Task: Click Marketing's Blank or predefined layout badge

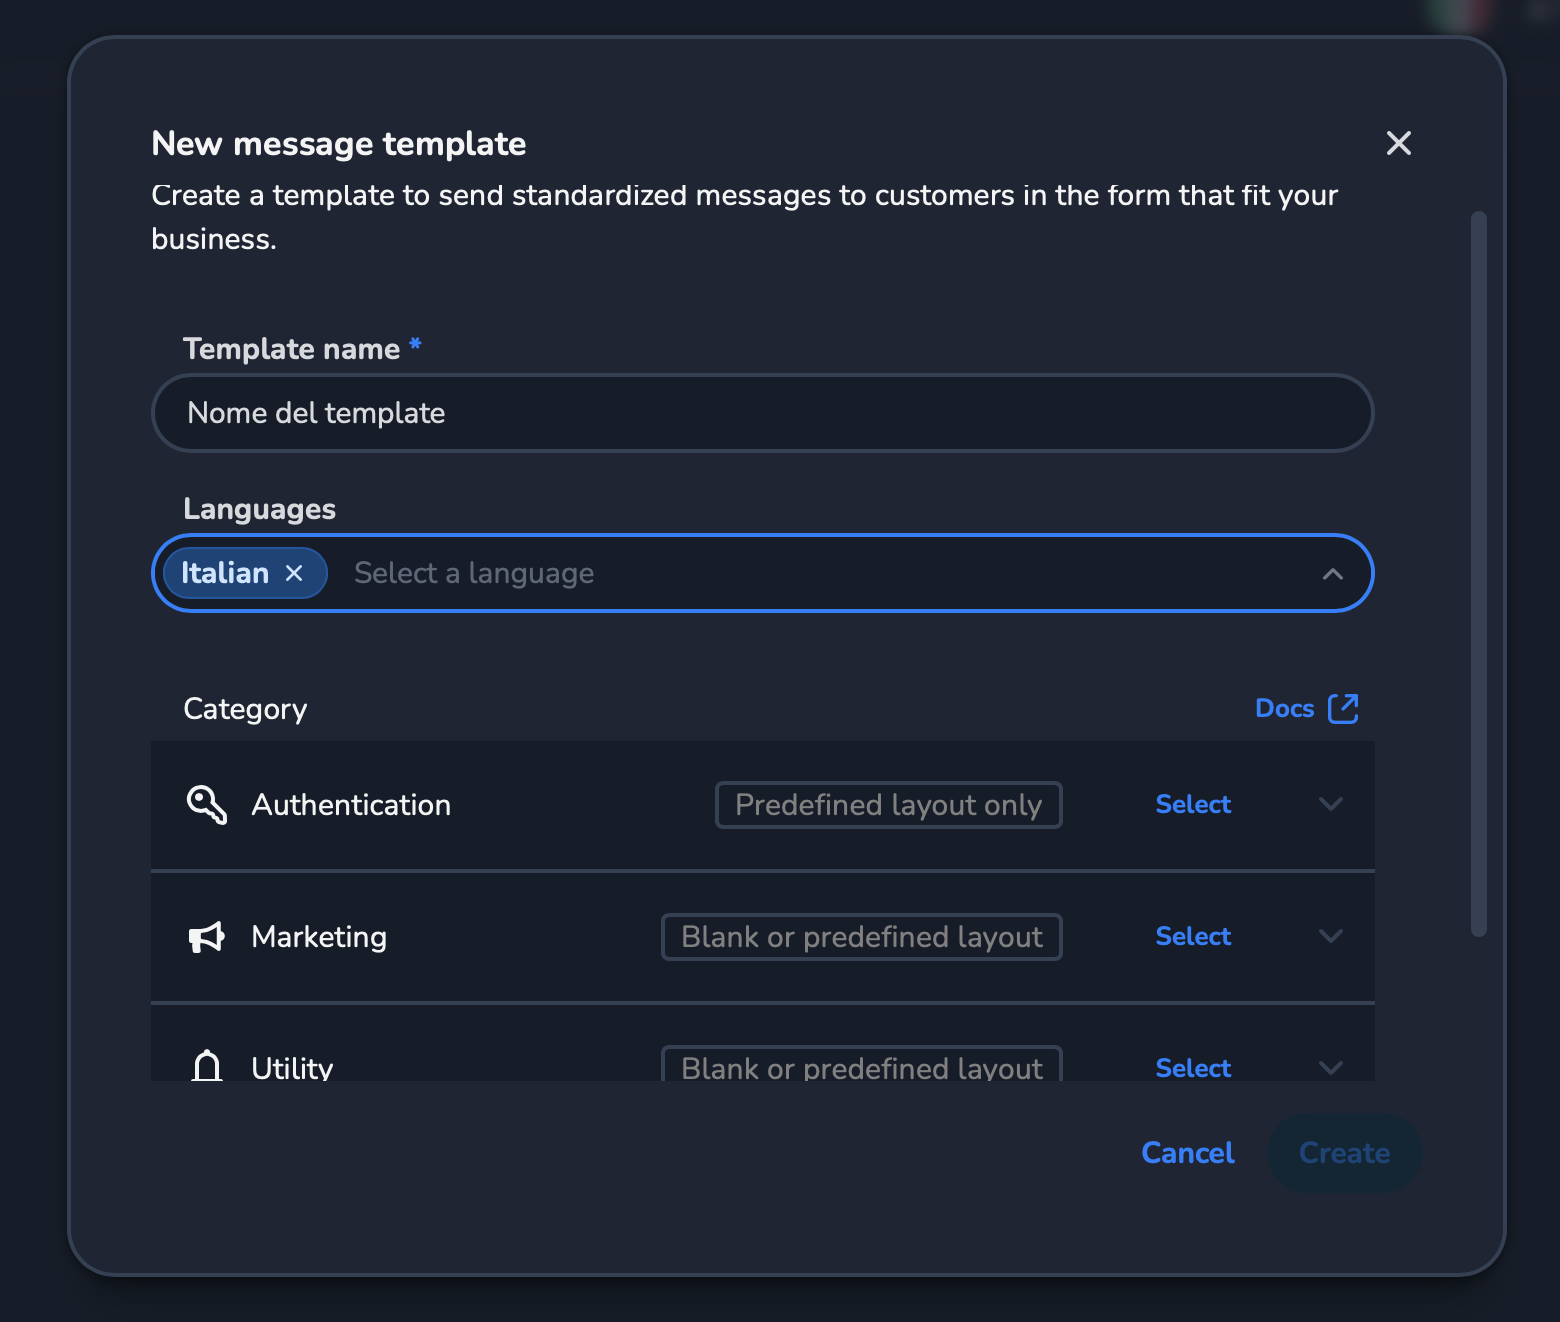Action: (x=861, y=937)
